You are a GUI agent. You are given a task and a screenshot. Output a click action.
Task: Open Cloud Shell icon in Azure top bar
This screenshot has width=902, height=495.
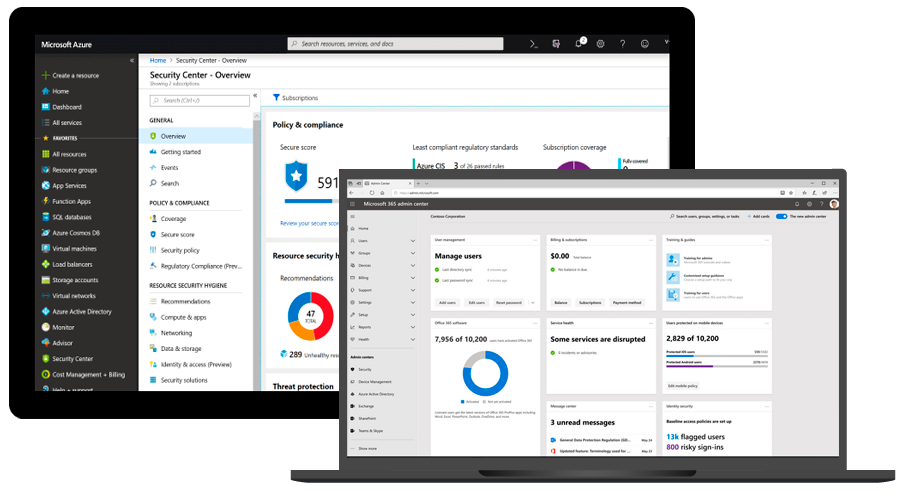(533, 44)
